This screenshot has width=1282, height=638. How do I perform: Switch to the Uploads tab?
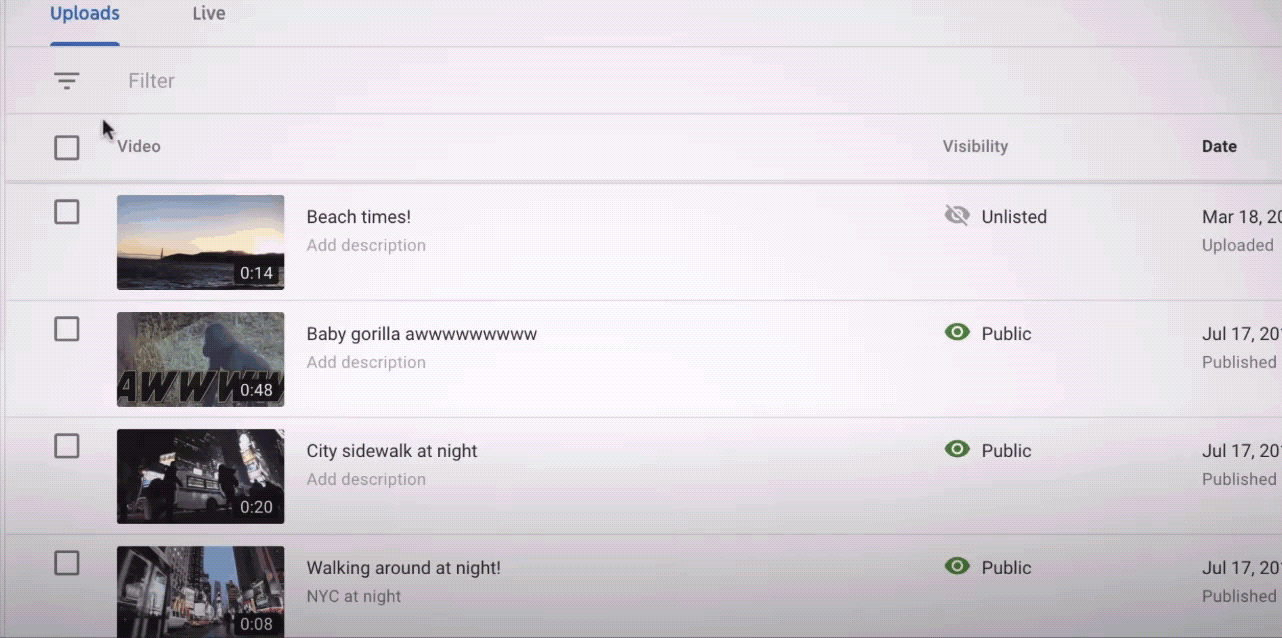pyautogui.click(x=85, y=14)
